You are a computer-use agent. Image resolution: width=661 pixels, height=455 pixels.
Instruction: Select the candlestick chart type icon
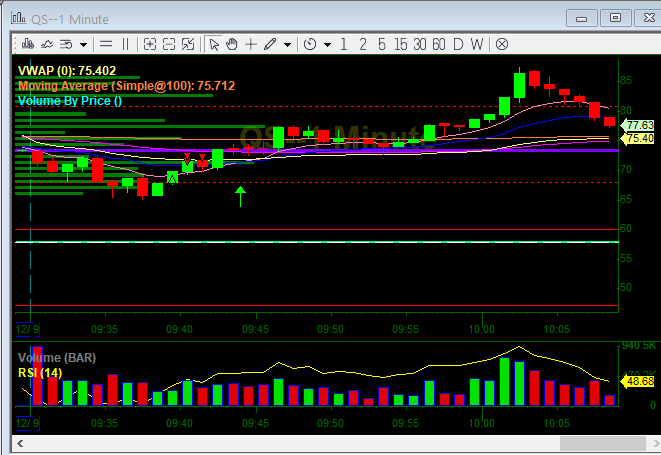point(27,44)
